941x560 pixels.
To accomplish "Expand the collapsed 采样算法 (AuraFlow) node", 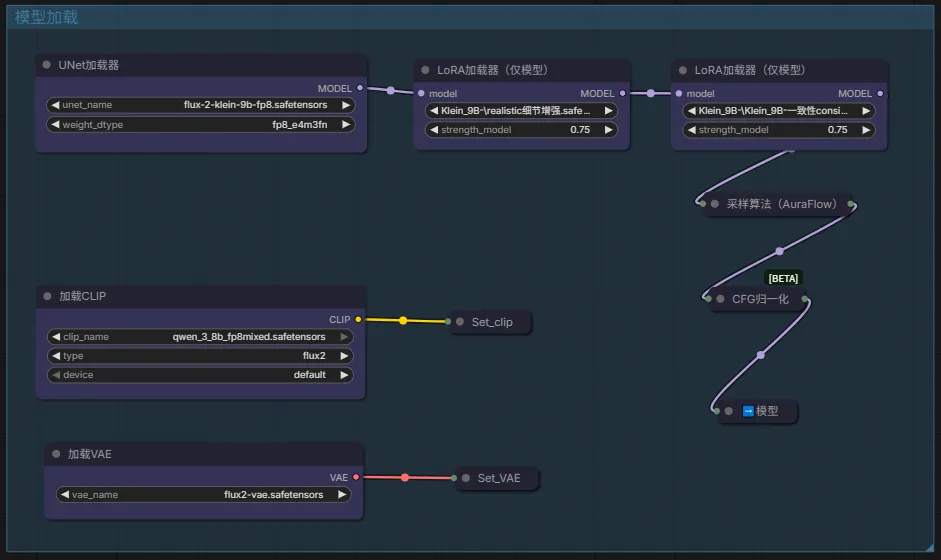I will click(715, 204).
